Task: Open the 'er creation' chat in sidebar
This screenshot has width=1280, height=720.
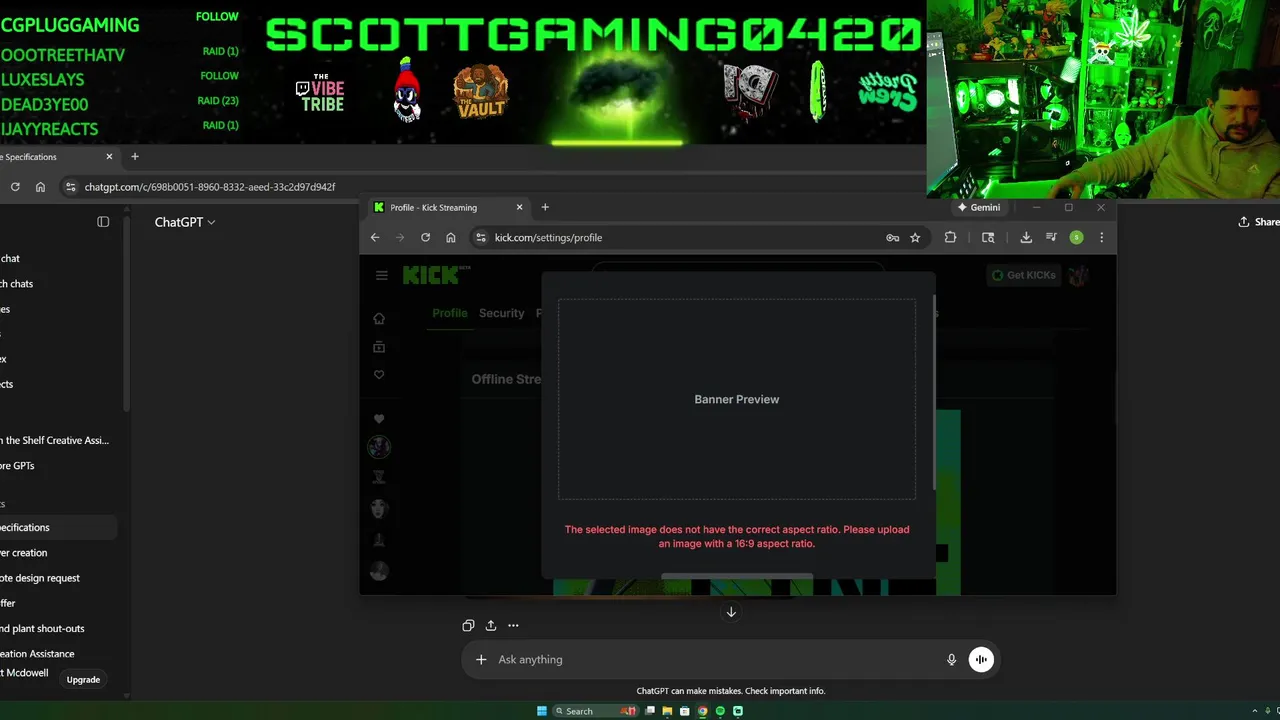Action: pos(24,553)
